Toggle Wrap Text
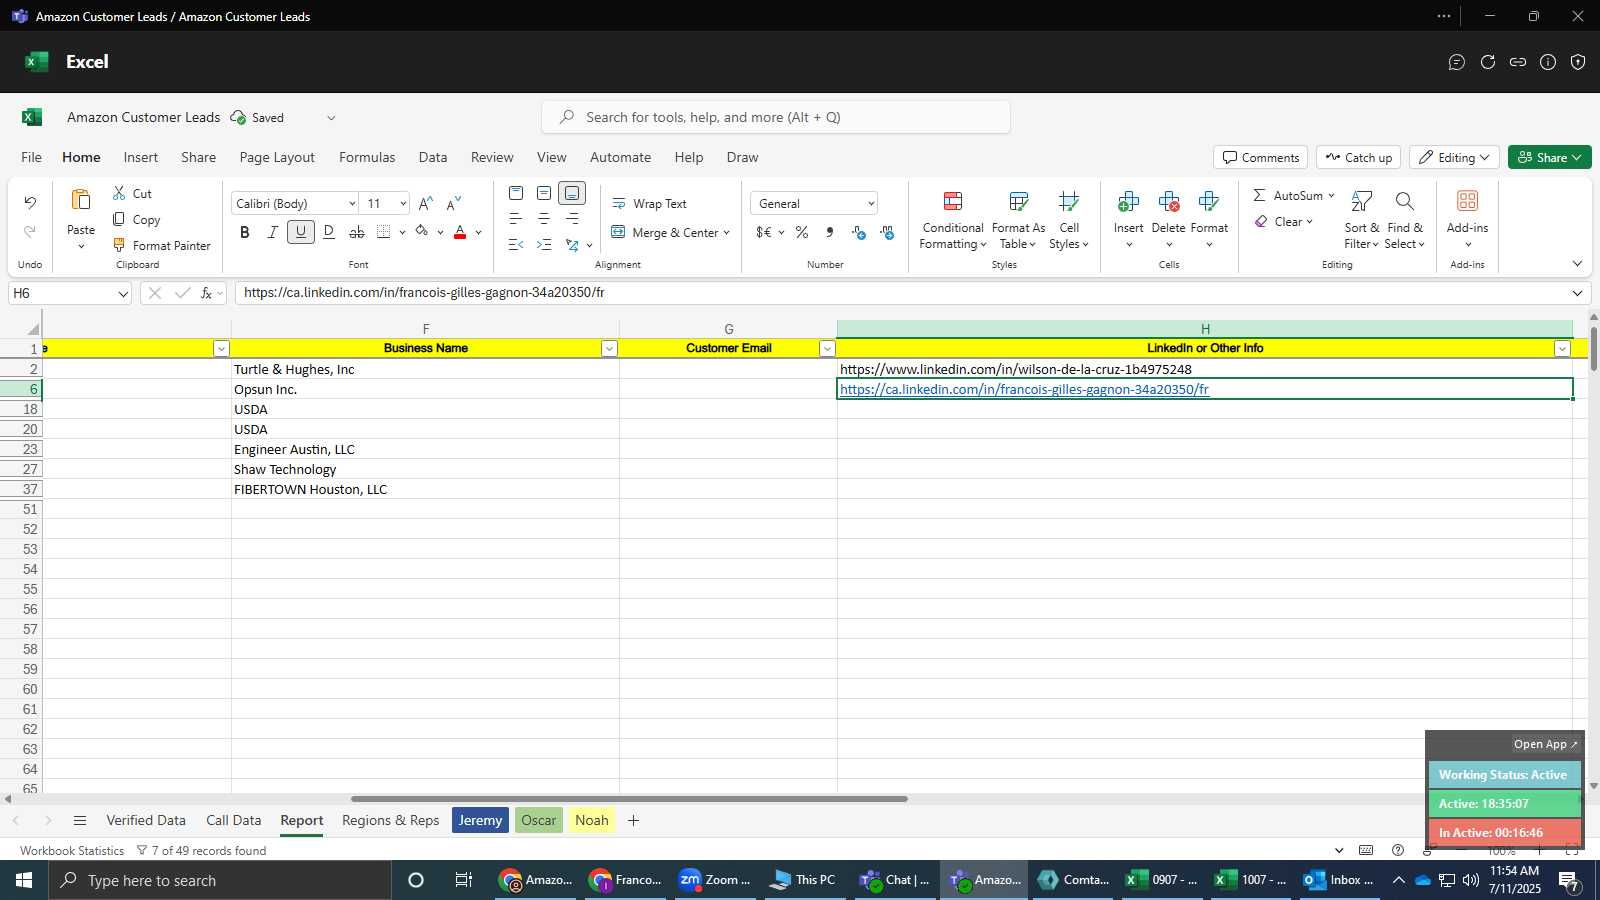Screen dimensions: 1600x900 click(x=649, y=204)
